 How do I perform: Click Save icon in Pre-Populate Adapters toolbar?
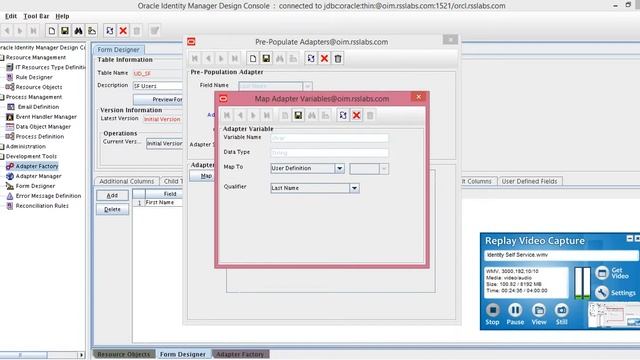[x=266, y=58]
